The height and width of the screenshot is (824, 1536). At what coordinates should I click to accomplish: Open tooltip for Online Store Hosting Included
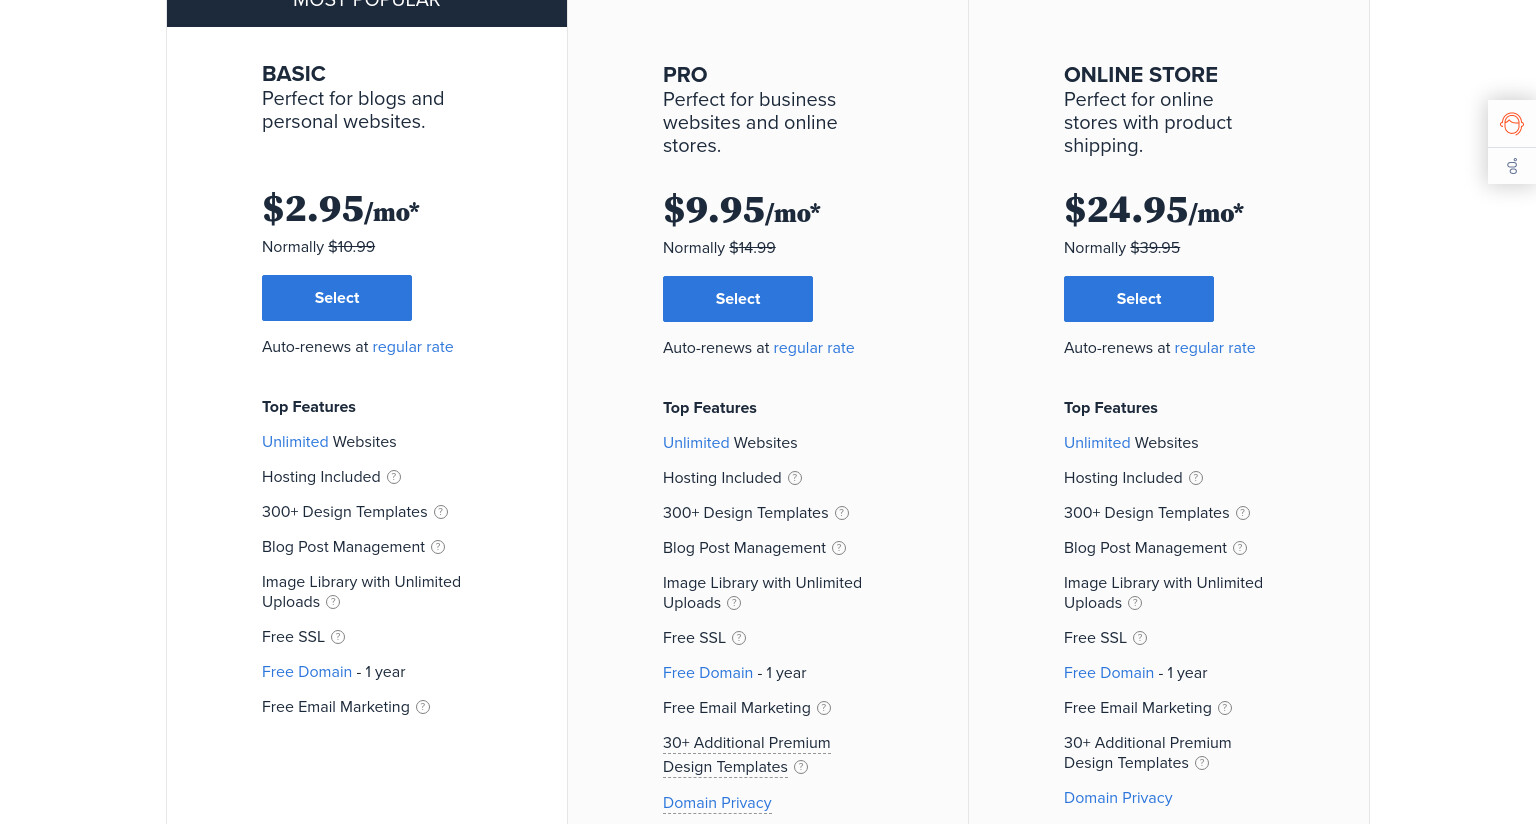1196,478
